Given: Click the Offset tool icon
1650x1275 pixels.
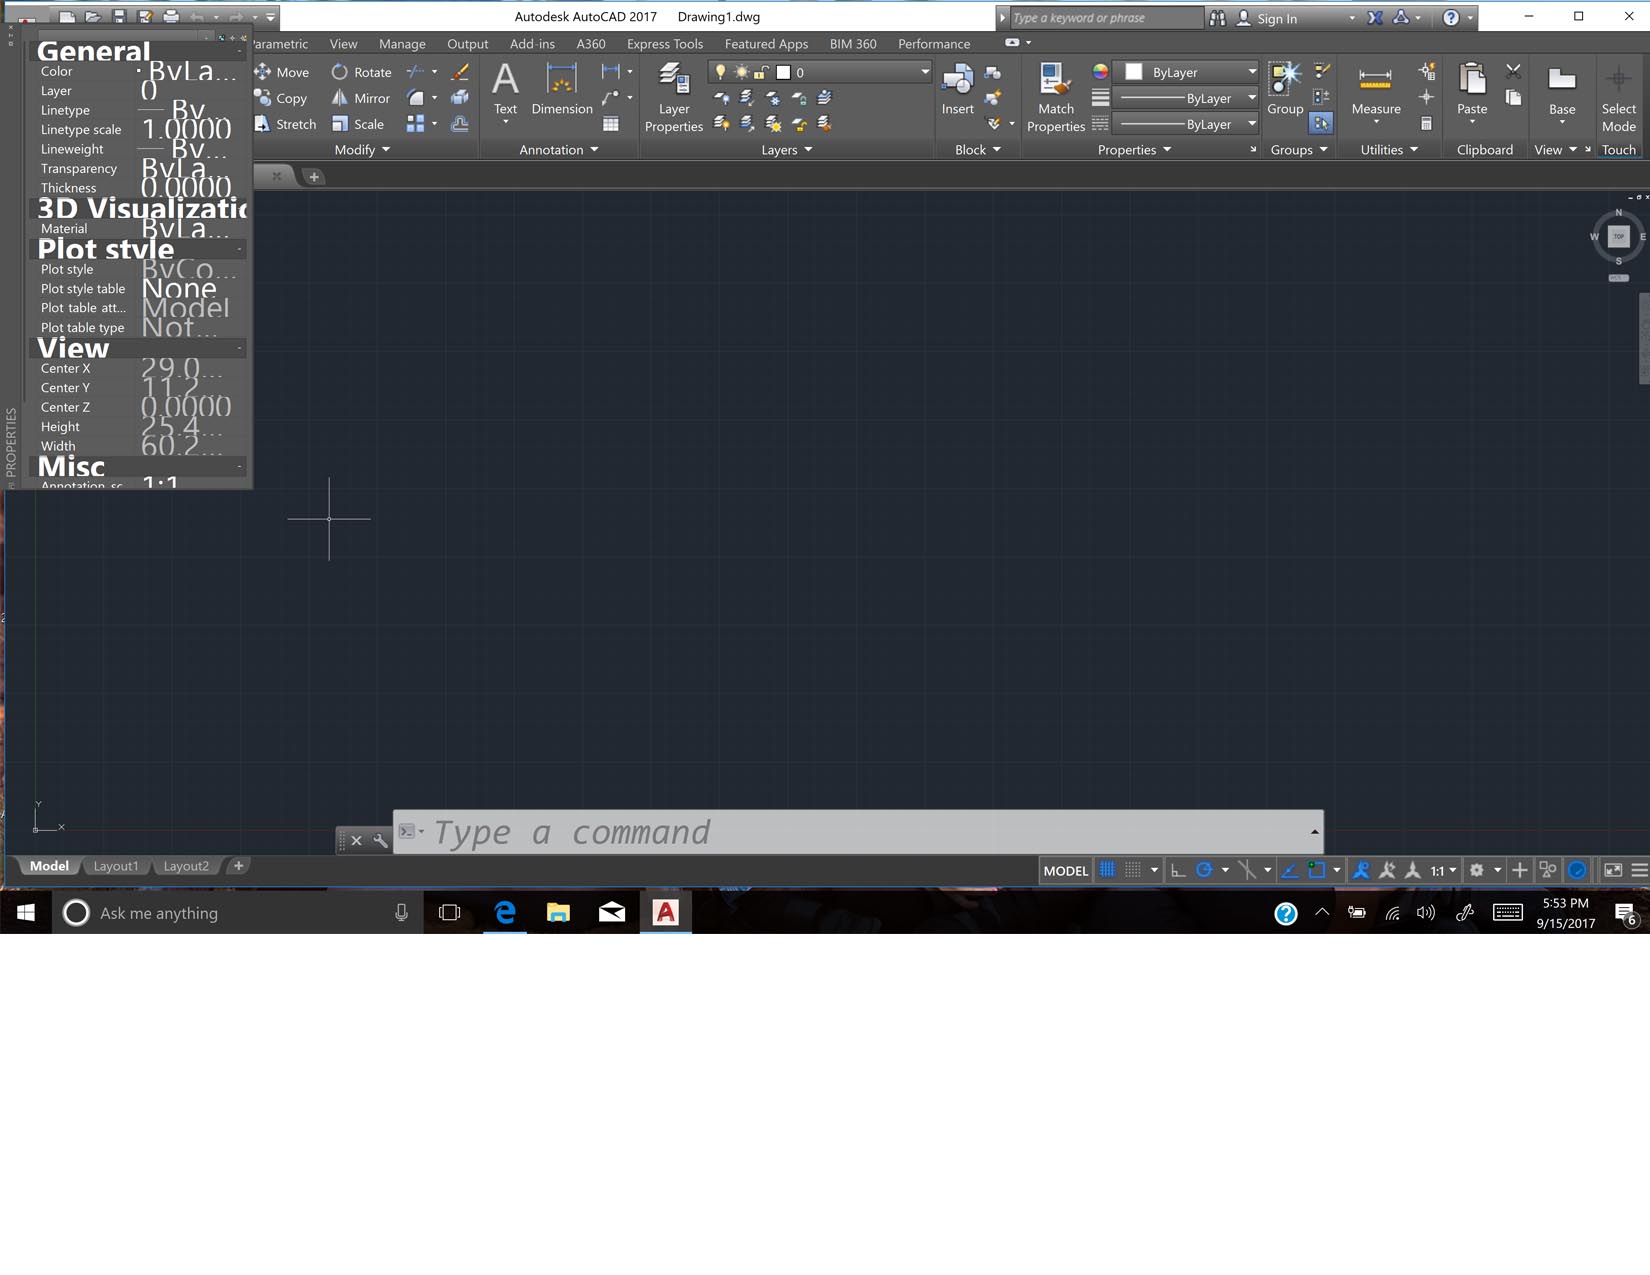Looking at the screenshot, I should coord(460,124).
